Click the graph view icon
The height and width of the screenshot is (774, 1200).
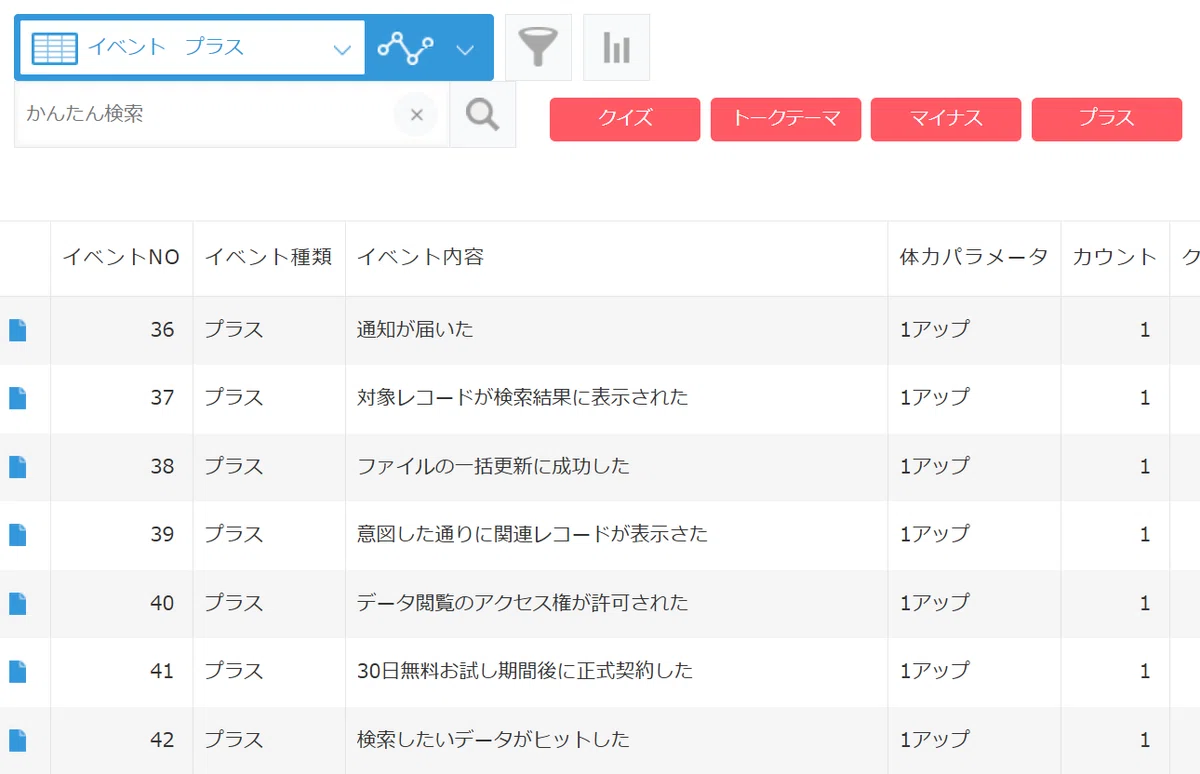click(x=405, y=48)
